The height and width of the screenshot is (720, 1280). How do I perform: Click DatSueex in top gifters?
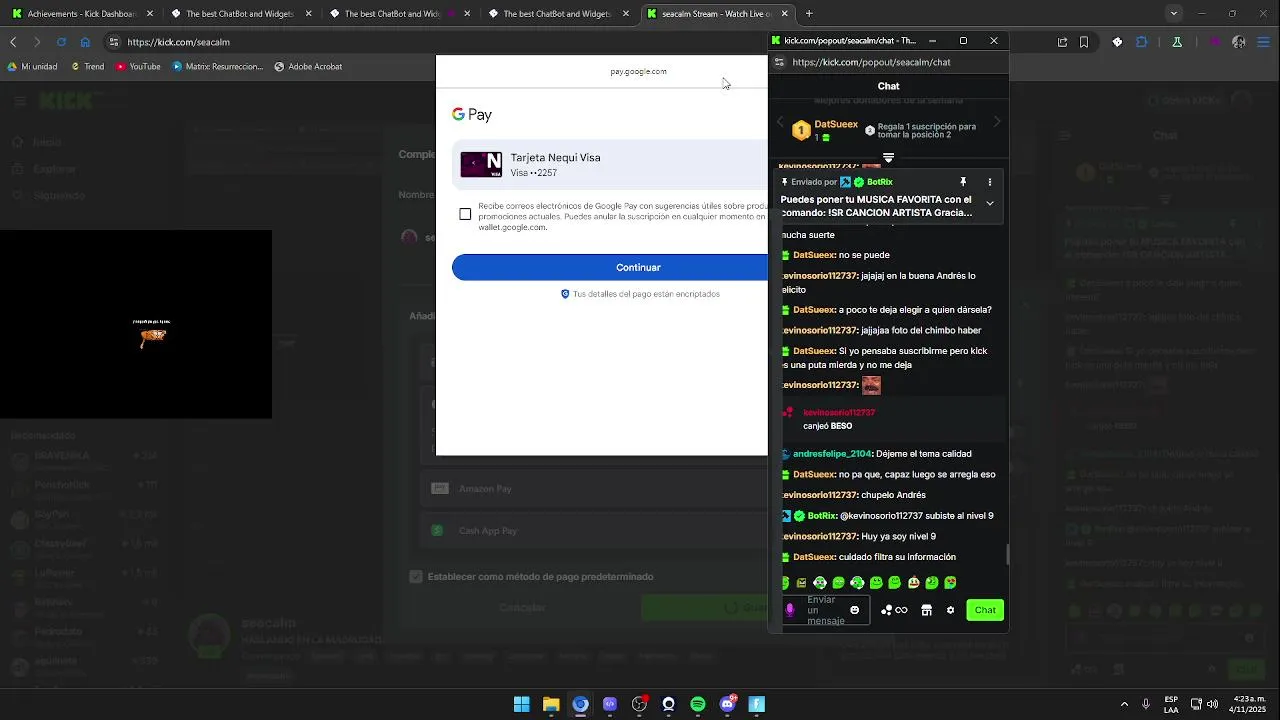tap(836, 125)
